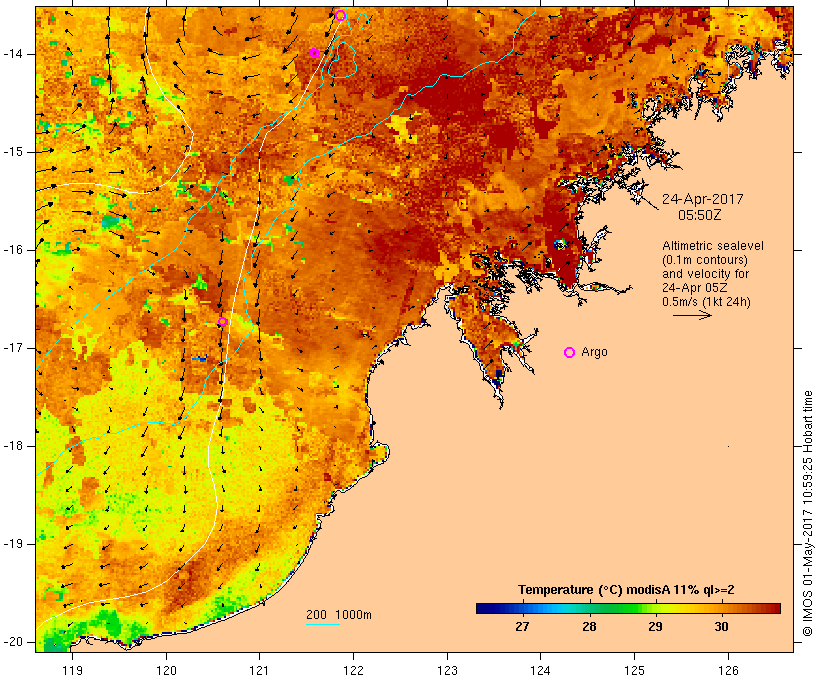Viewport: 820px width, 680px height.
Task: Click the longitude label '125'
Action: [634, 670]
